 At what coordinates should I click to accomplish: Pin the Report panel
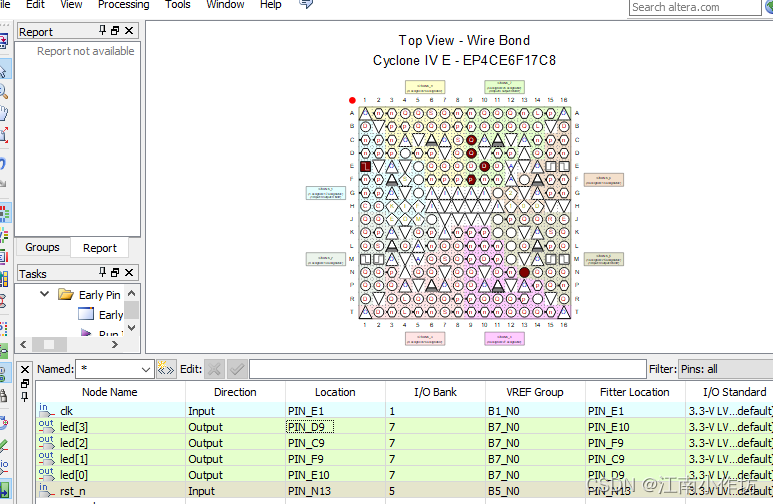[x=103, y=31]
